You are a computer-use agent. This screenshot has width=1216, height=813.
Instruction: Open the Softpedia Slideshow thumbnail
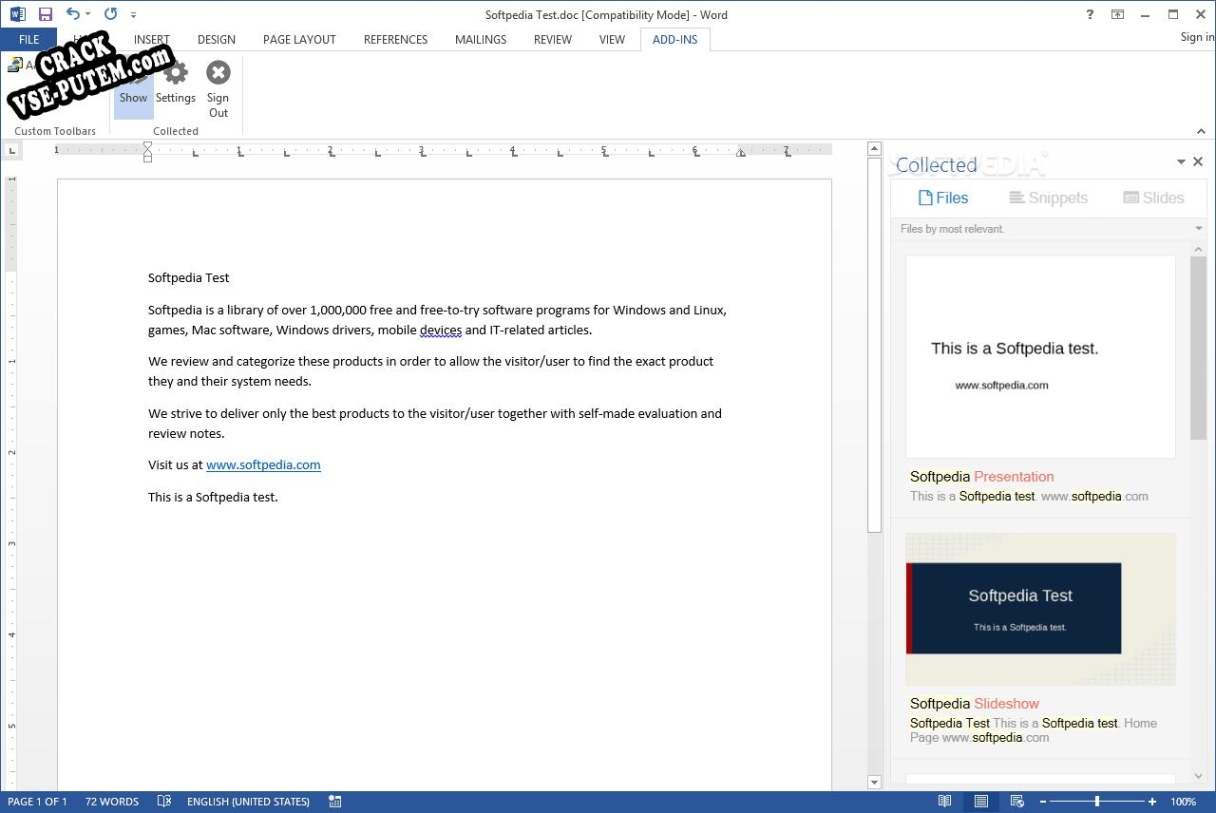(x=1040, y=608)
